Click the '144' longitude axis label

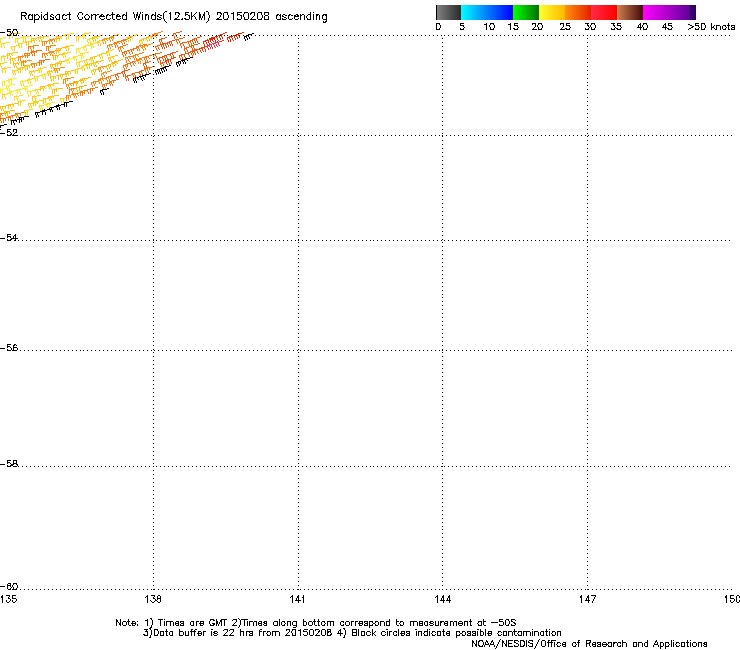pos(442,599)
